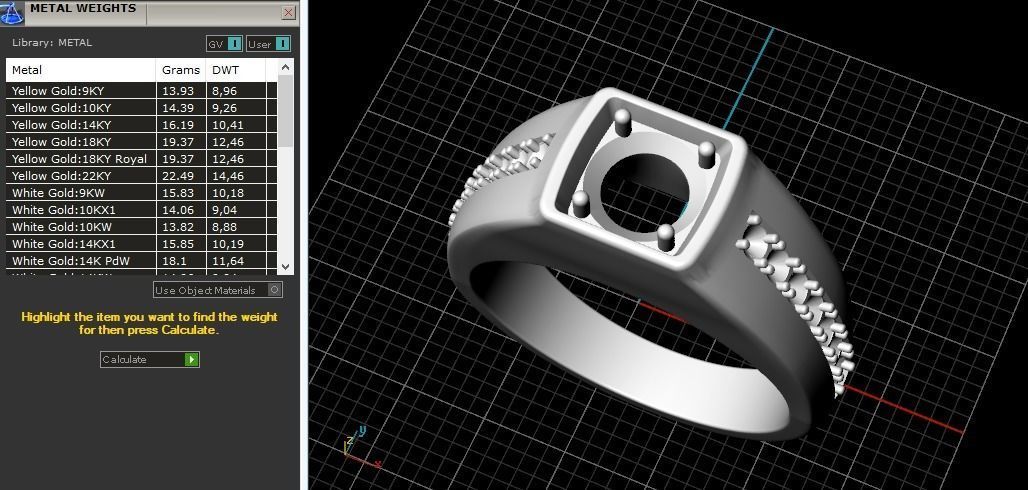Image resolution: width=1028 pixels, height=490 pixels.
Task: Sort by the Metal column header
Action: (x=81, y=70)
